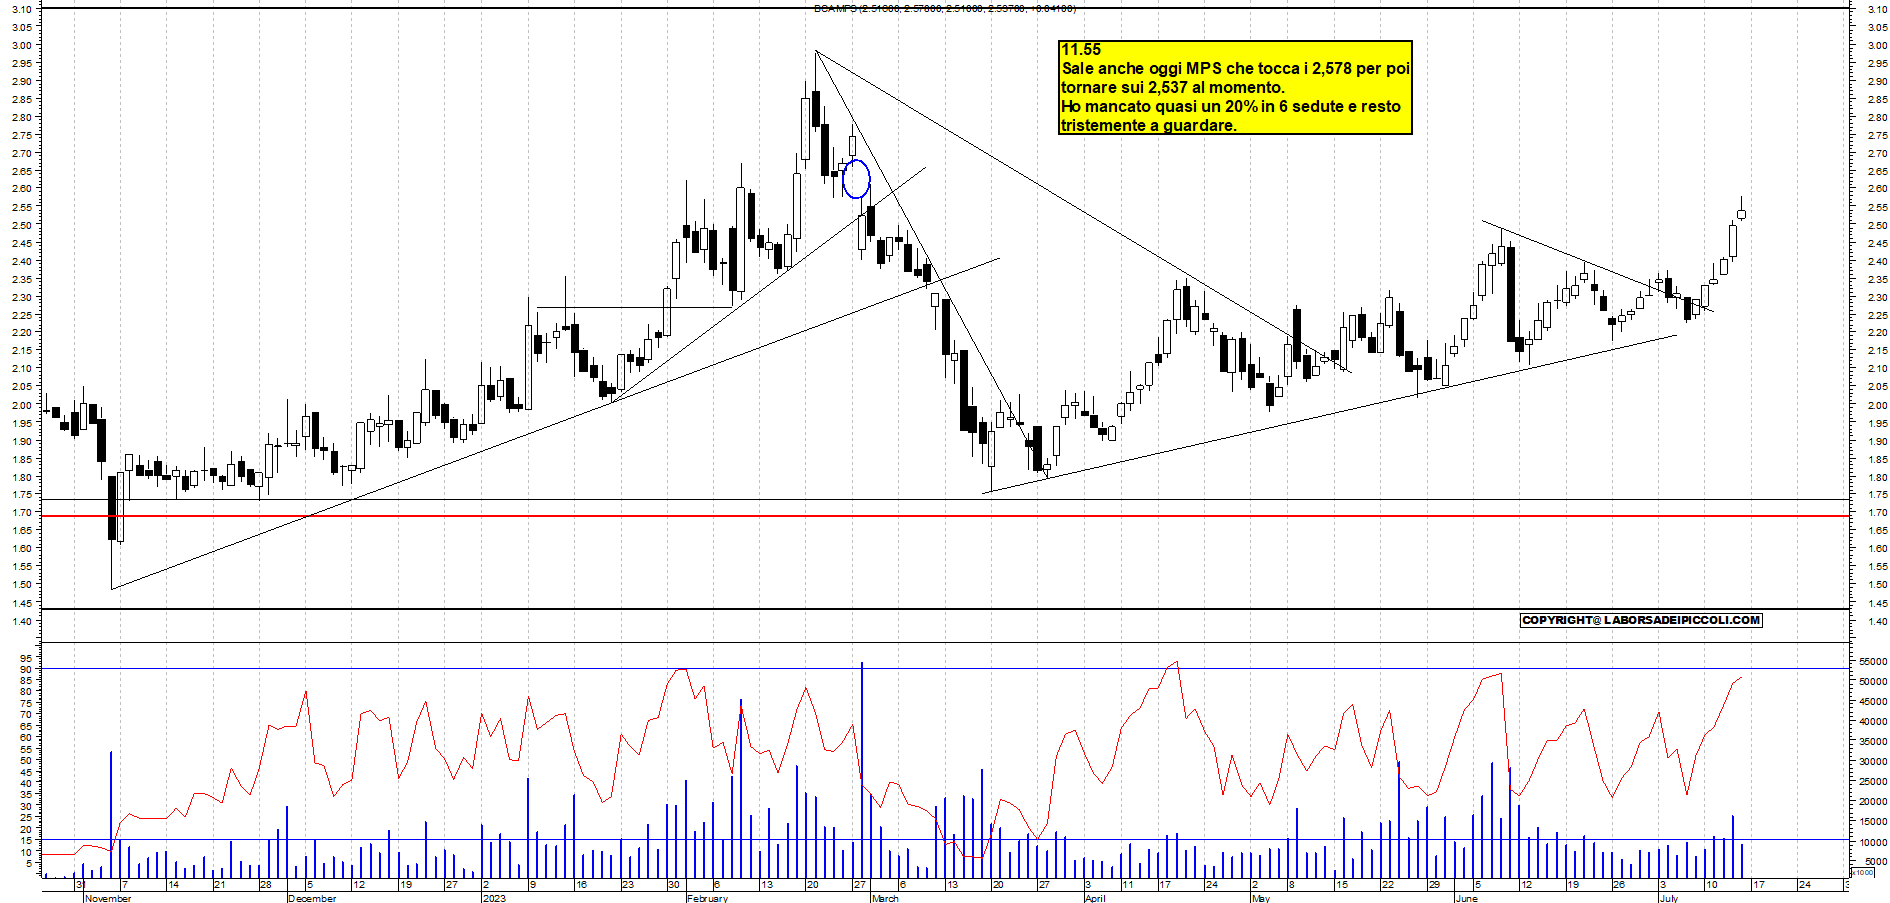Click the 50 label on the oscillator axis
This screenshot has width=1890, height=903.
(x=26, y=760)
